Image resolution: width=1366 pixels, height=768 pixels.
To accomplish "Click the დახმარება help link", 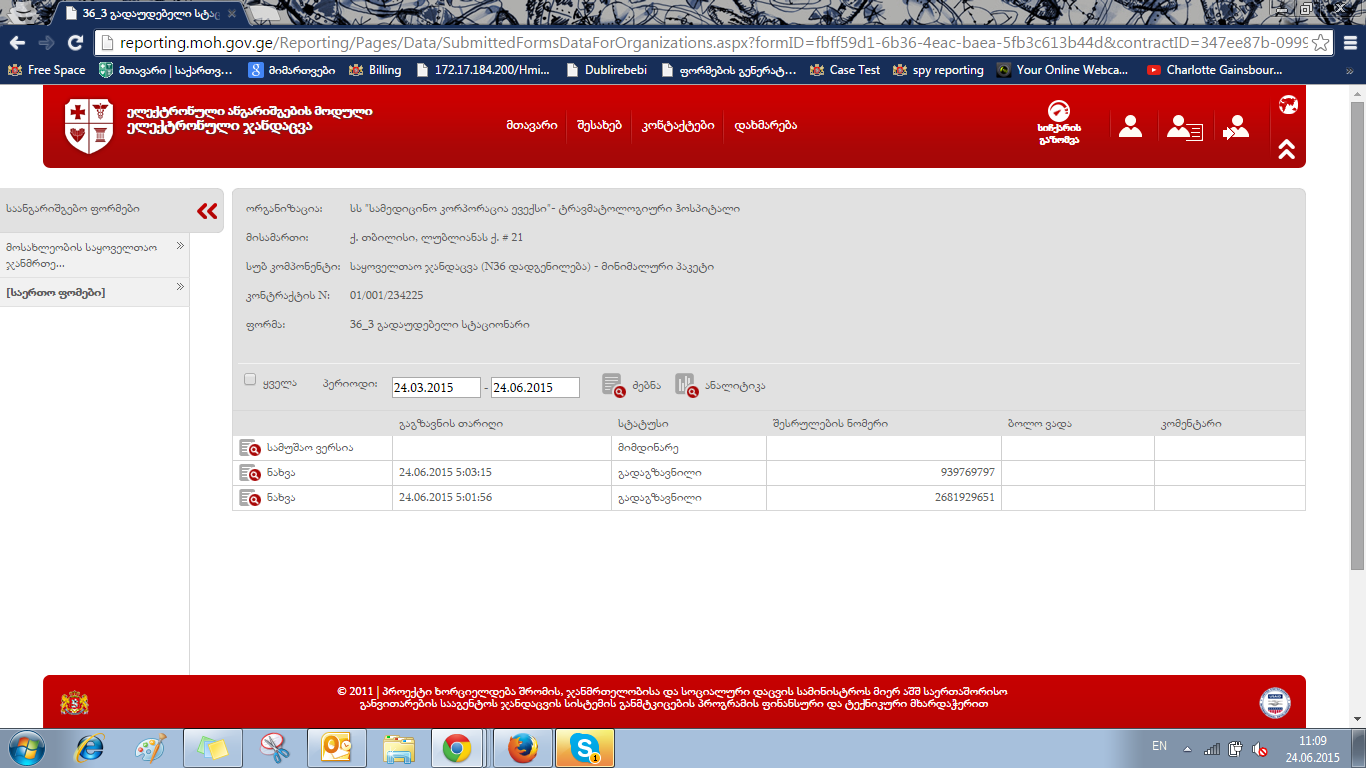I will click(x=765, y=126).
